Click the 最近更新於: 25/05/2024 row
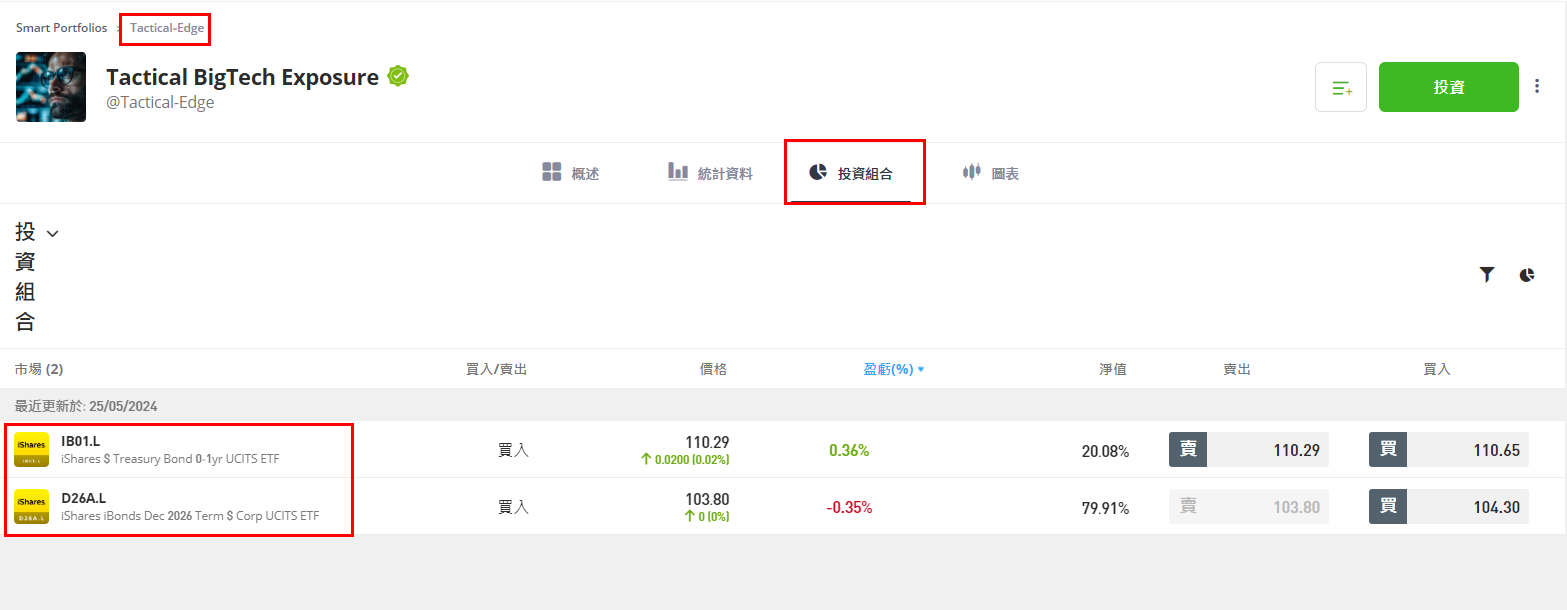The width and height of the screenshot is (1567, 610). 783,406
